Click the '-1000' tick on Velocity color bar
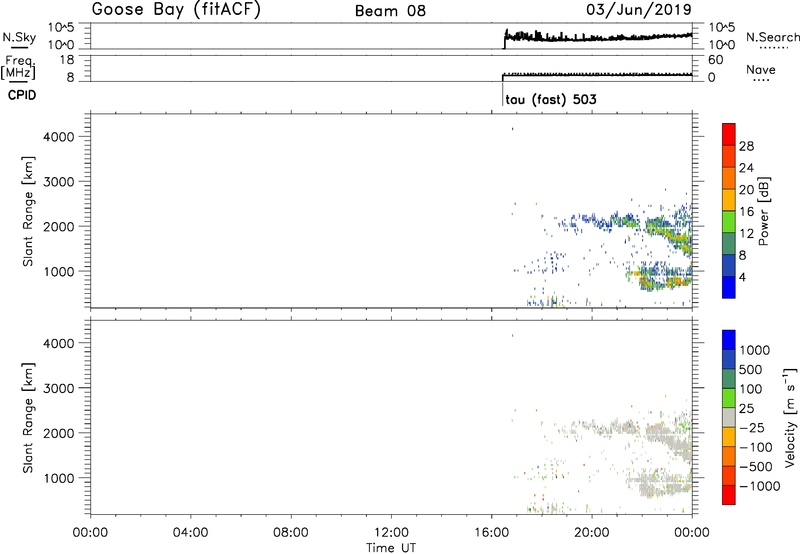 coord(759,486)
